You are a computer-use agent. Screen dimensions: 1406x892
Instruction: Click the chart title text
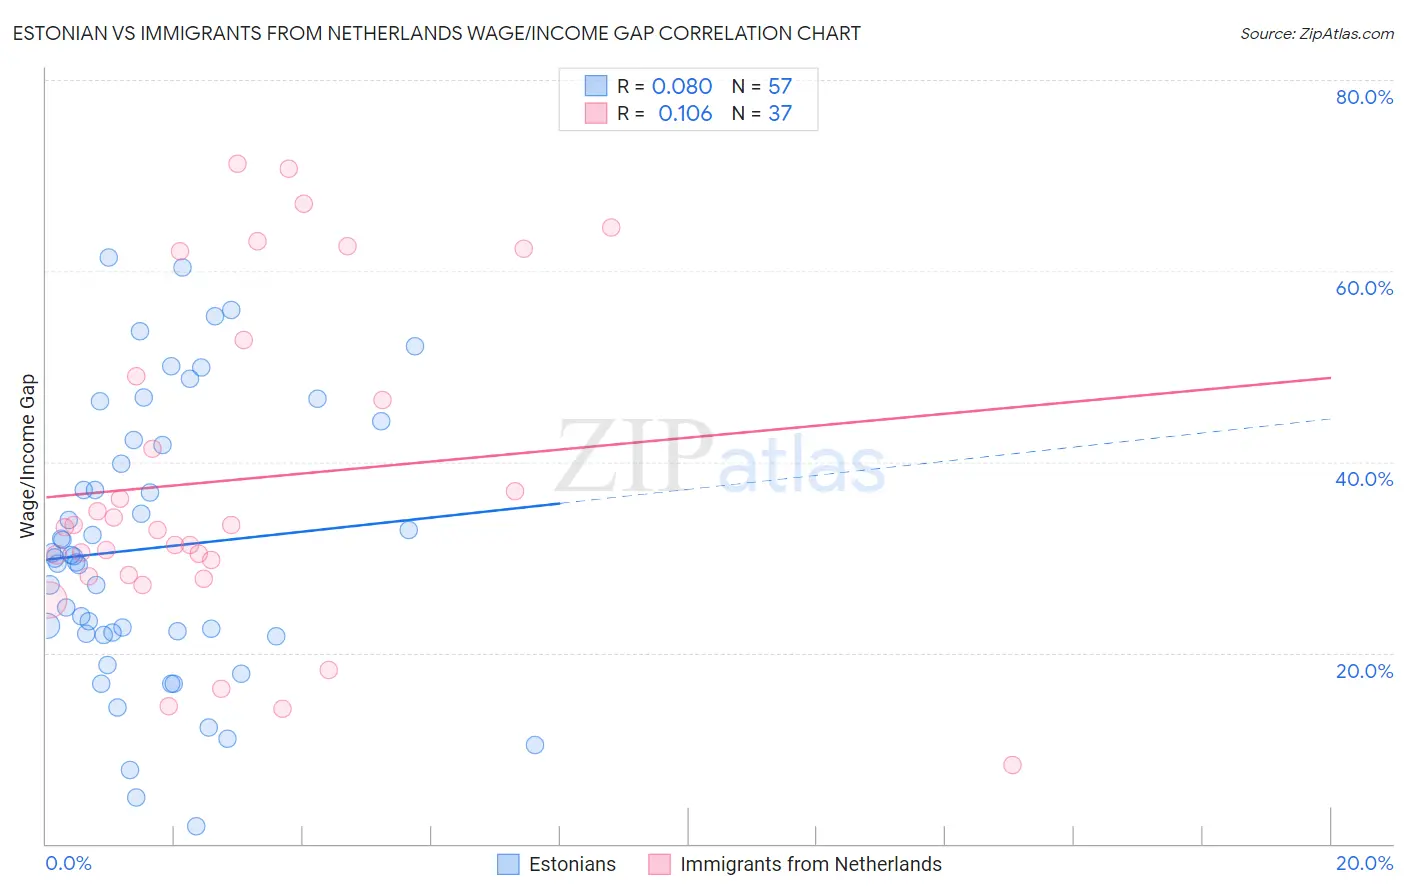436,33
